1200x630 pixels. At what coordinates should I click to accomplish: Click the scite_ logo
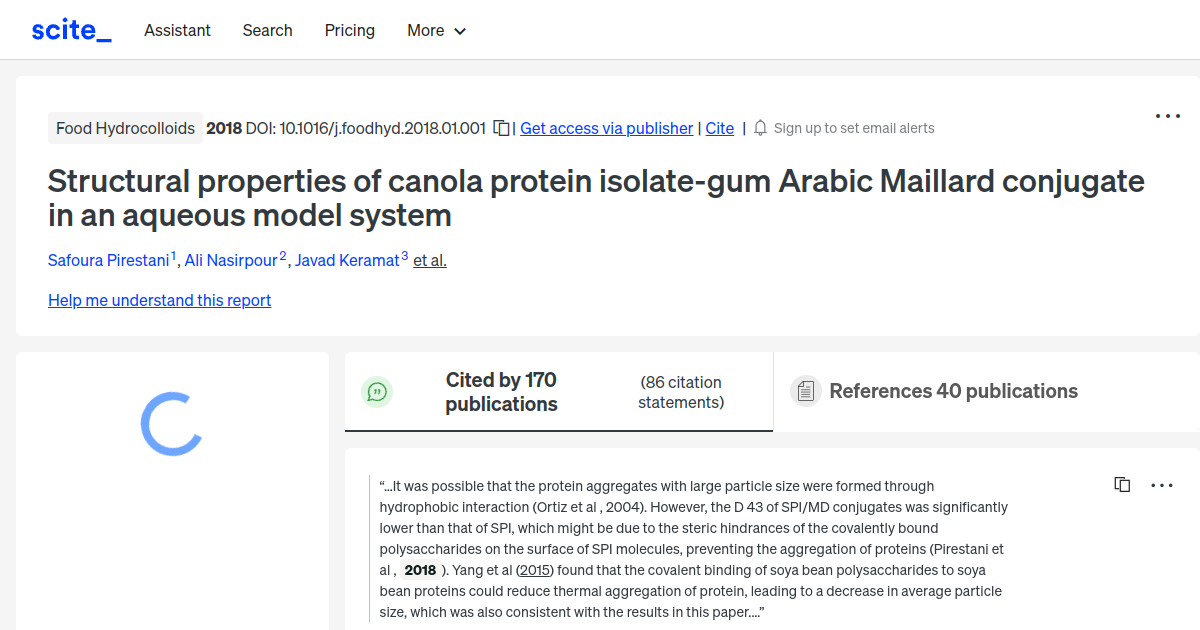tap(70, 29)
